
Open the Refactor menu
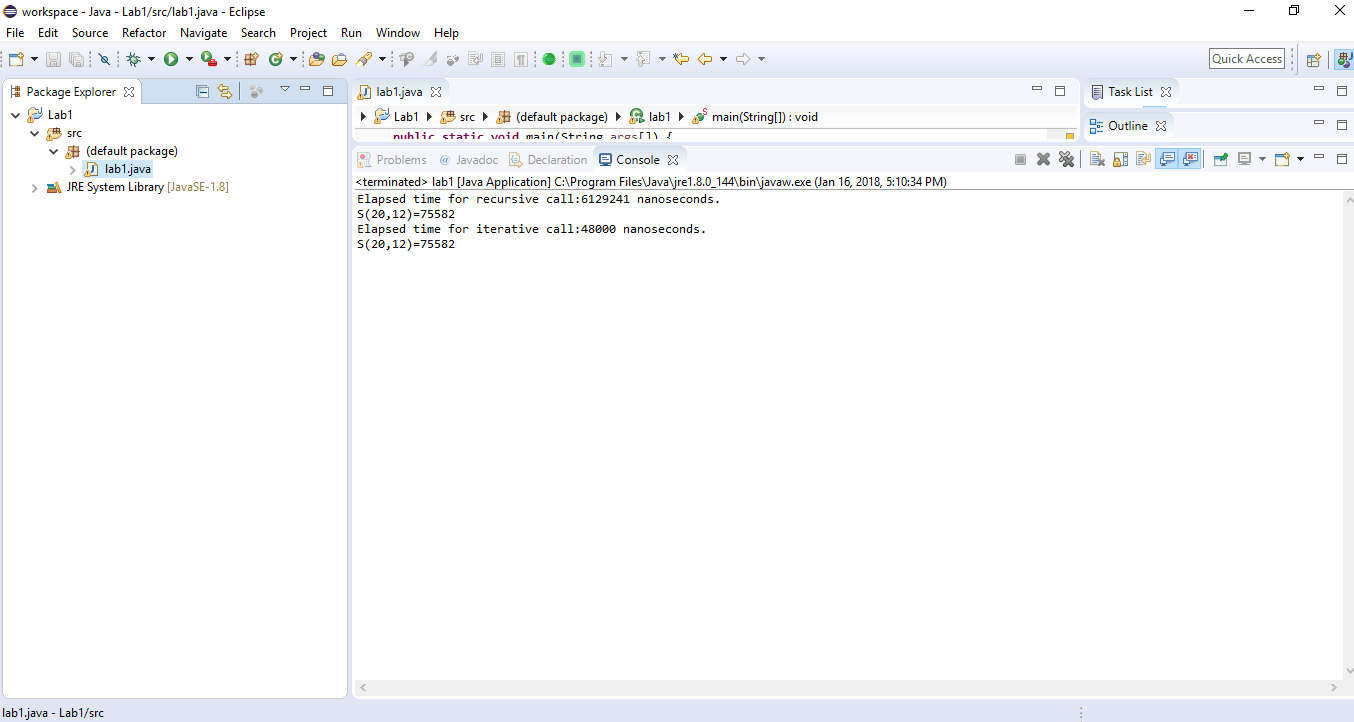pyautogui.click(x=144, y=33)
